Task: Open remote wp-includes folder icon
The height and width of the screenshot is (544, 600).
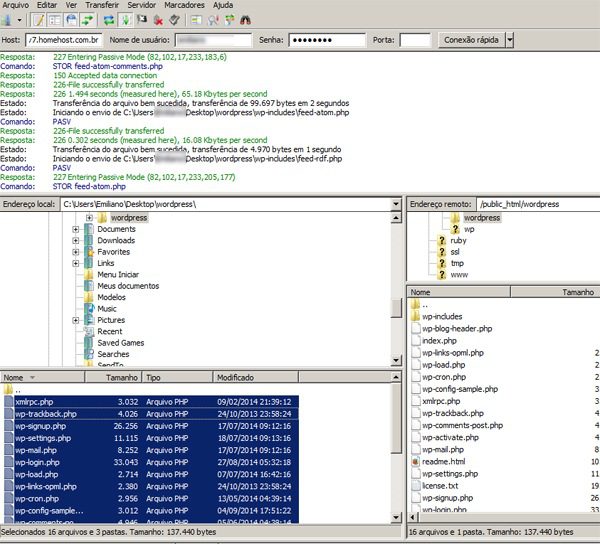Action: click(x=415, y=316)
